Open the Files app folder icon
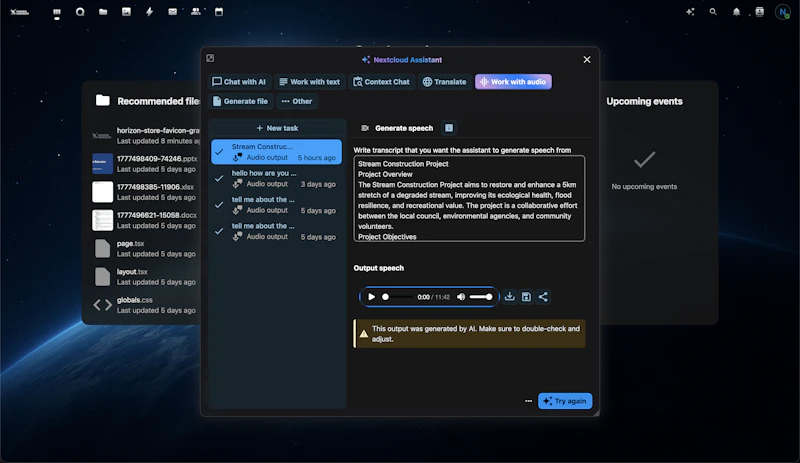This screenshot has width=800, height=463. click(103, 12)
